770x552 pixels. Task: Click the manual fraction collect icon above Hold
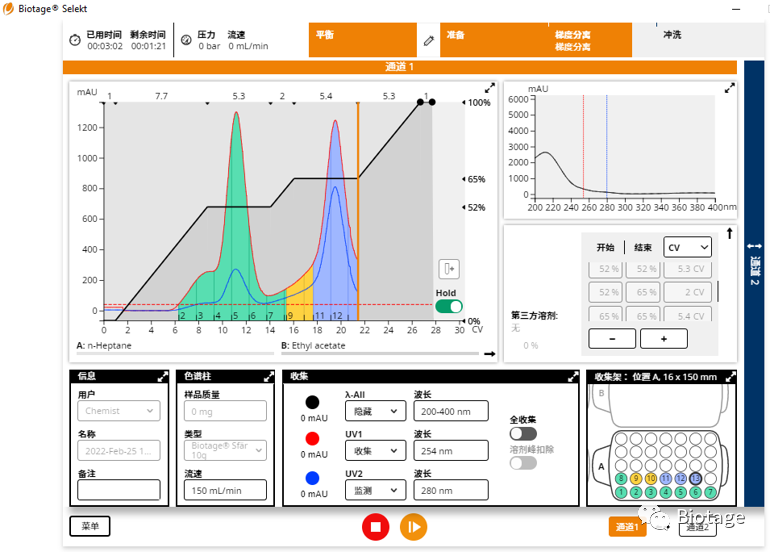449,269
